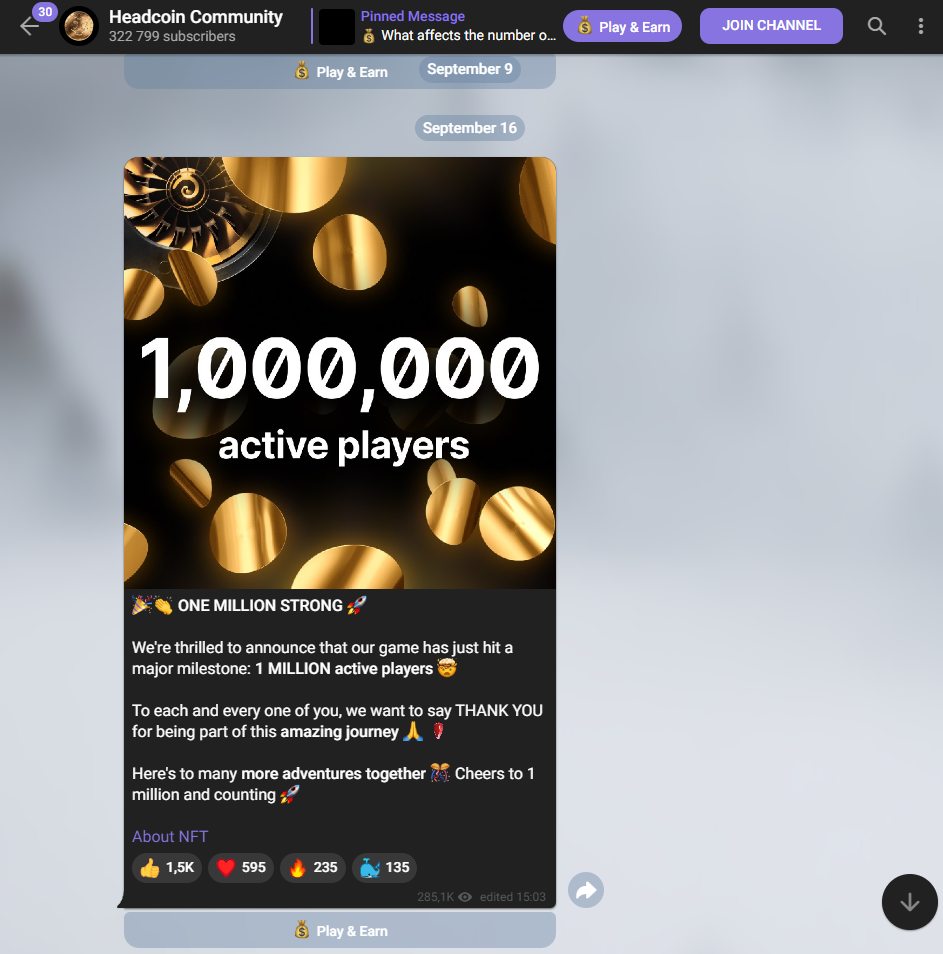Jump to bottom with down arrow button
943x954 pixels.
pos(910,902)
